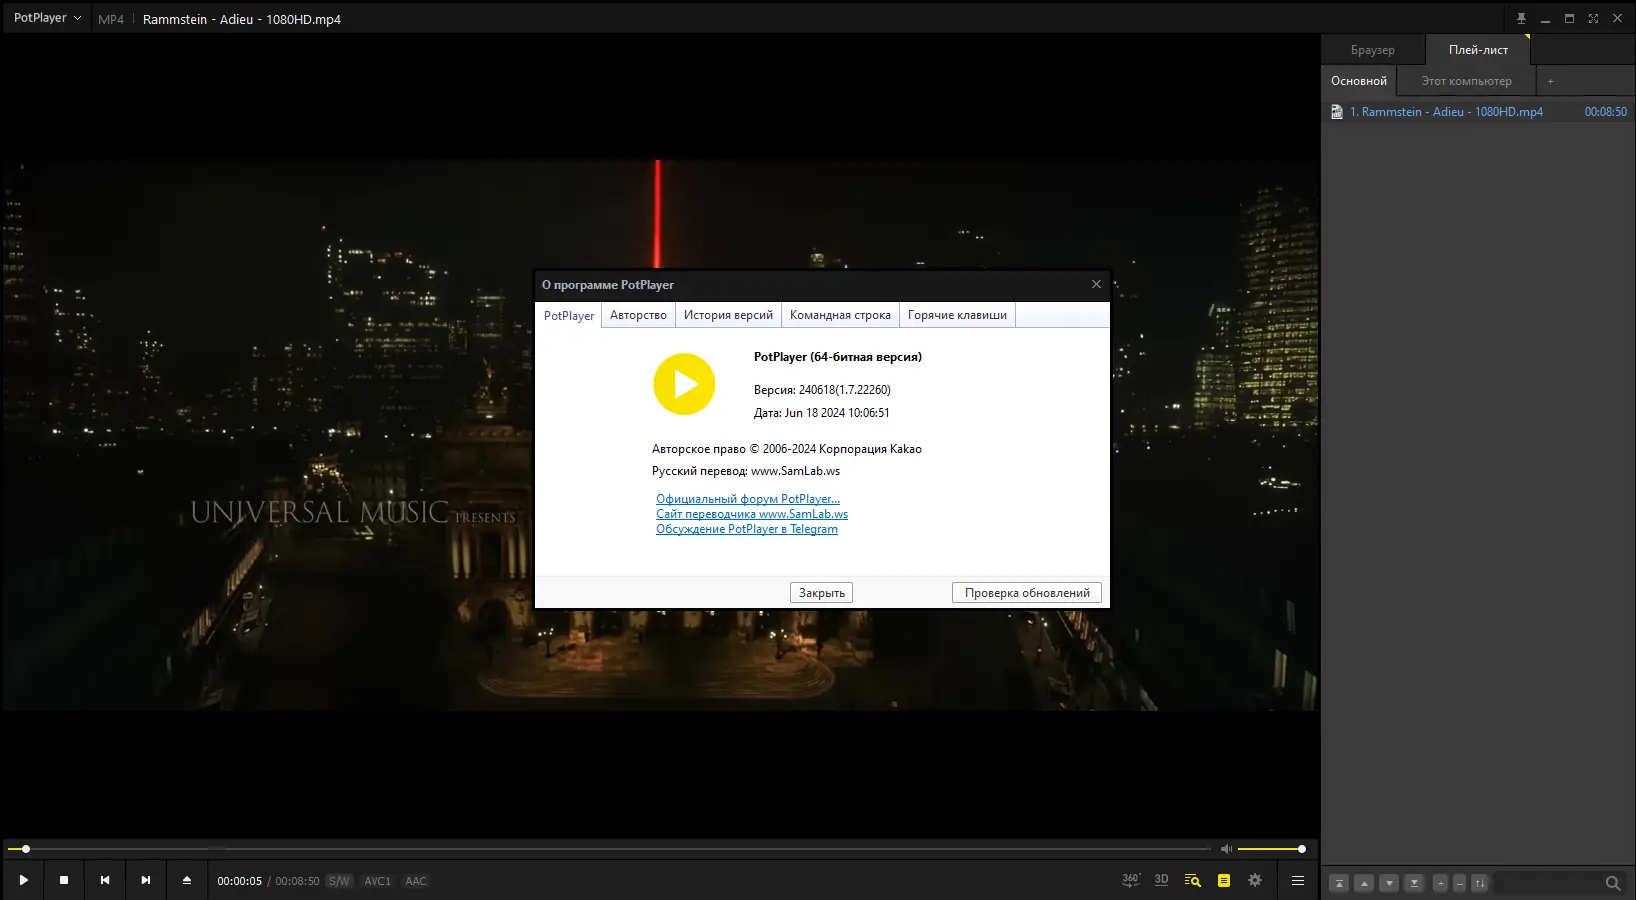The image size is (1636, 900).
Task: Toggle the 3D video mode
Action: [x=1161, y=880]
